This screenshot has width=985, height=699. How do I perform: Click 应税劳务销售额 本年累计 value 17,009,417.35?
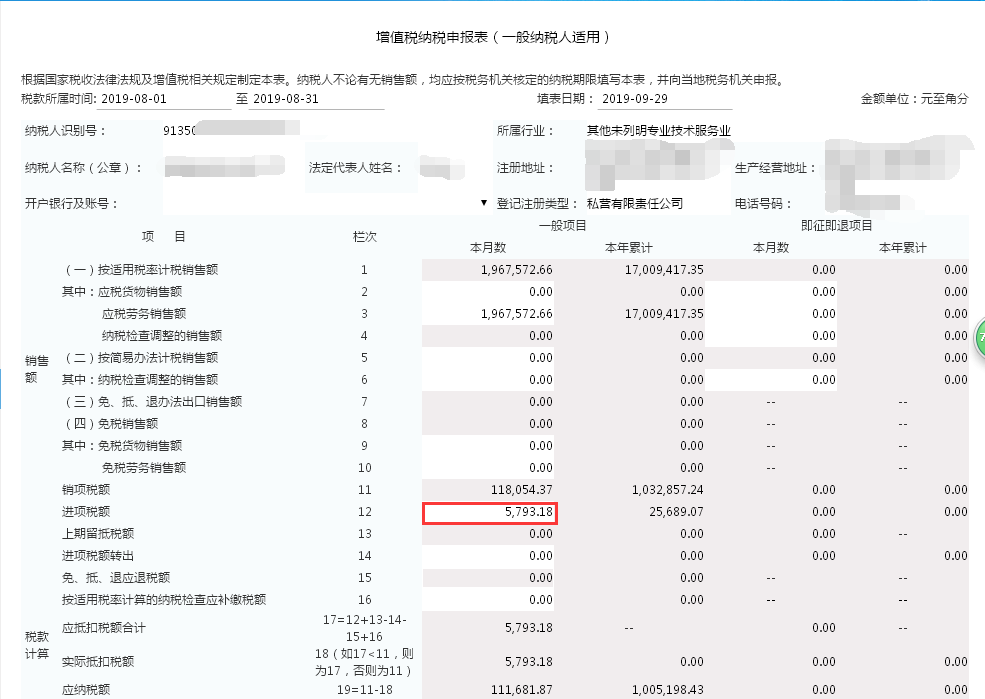664,313
